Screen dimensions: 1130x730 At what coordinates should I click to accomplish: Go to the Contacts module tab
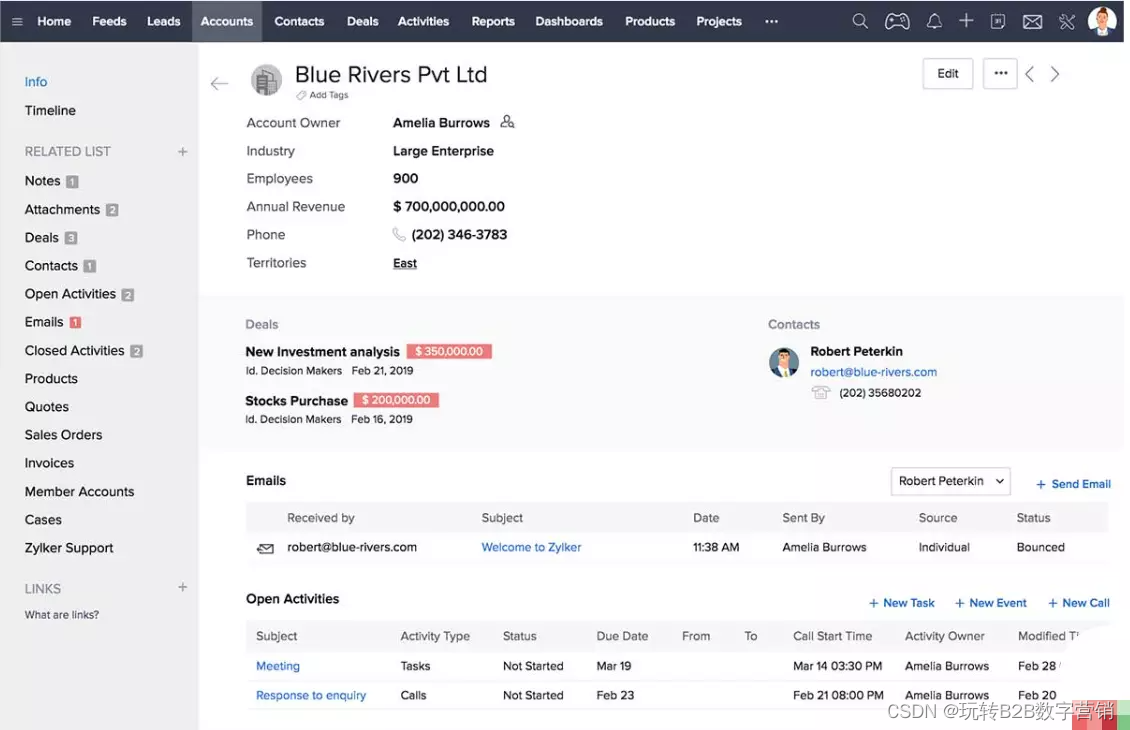click(299, 22)
